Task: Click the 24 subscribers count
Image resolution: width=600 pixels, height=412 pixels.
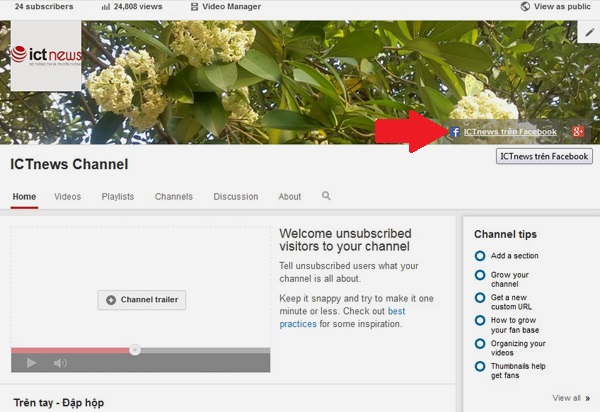Action: 44,7
